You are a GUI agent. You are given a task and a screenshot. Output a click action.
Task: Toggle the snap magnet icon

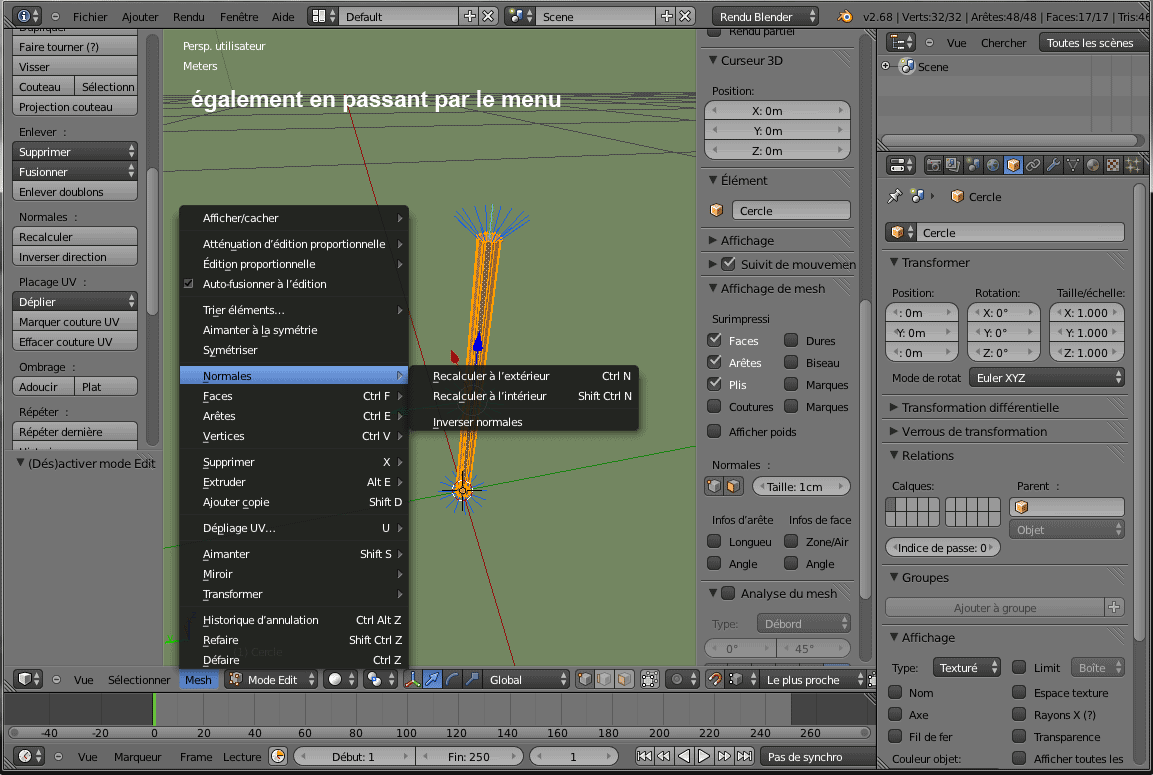(x=714, y=679)
